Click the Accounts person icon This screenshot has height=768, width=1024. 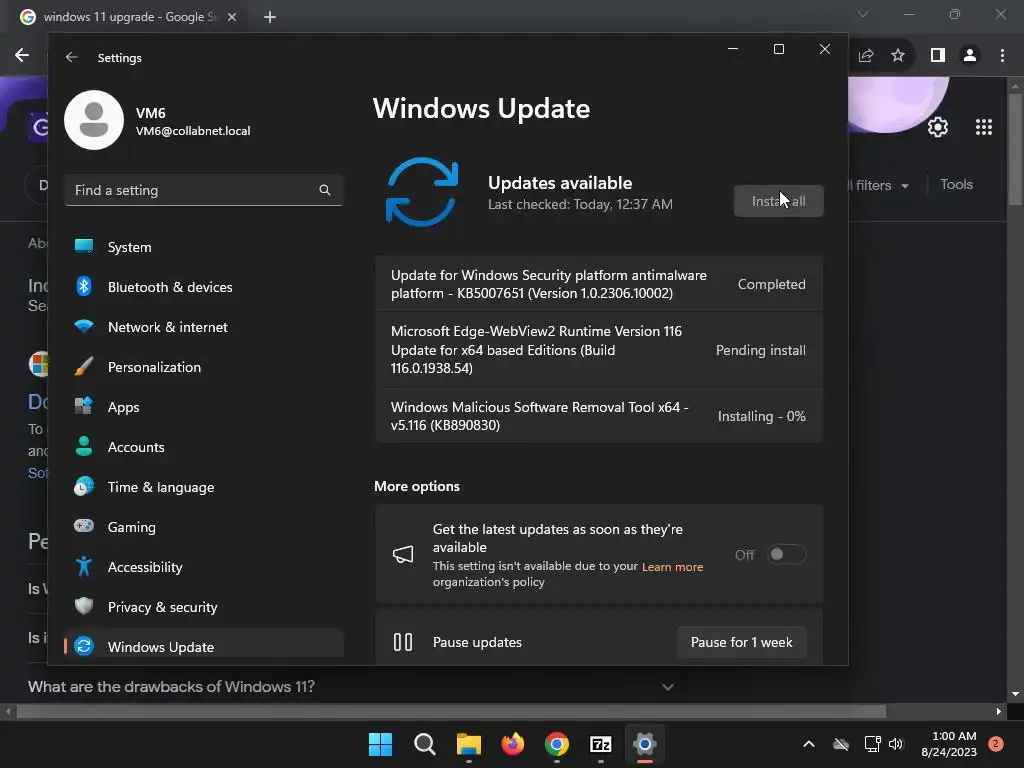[84, 446]
